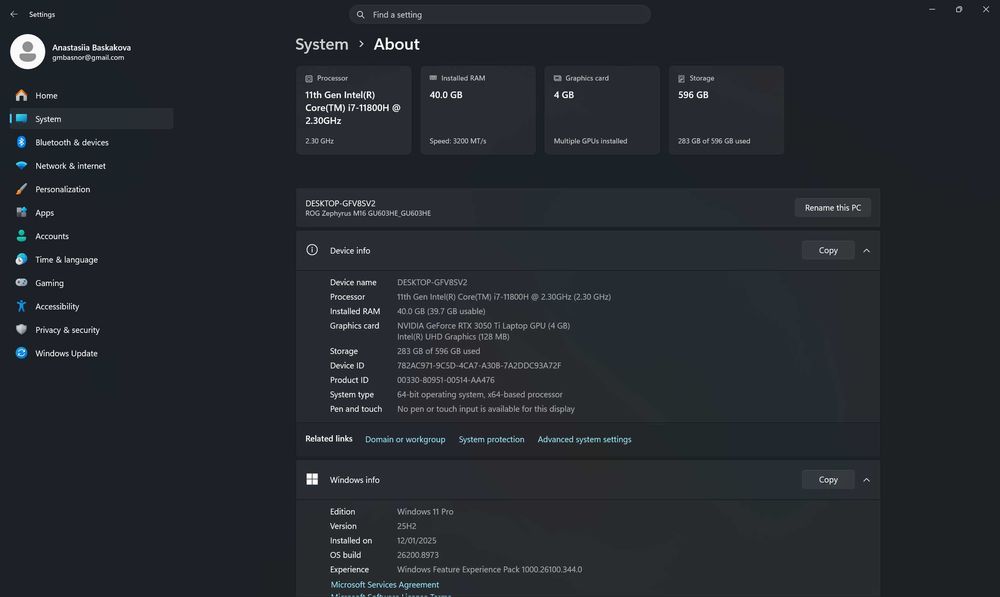Click the Installed on date 12/01/2025
This screenshot has width=1000, height=597.
point(416,540)
